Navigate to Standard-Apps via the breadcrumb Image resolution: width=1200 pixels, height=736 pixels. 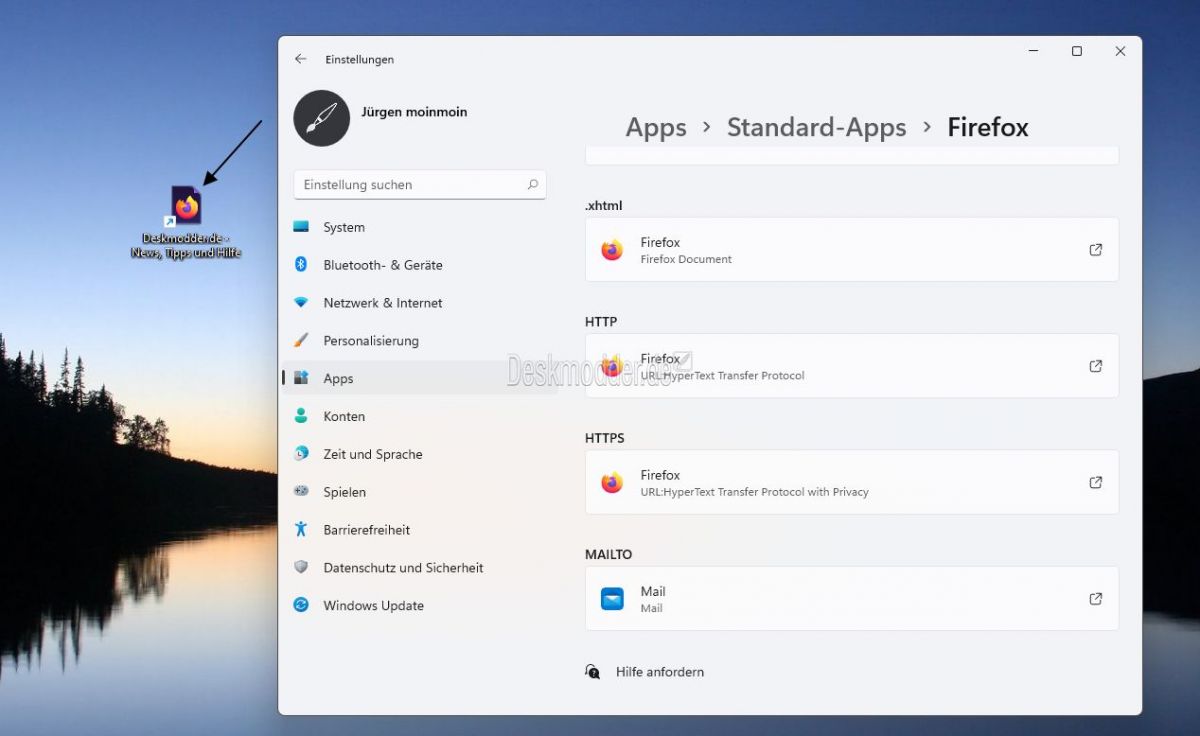[816, 127]
